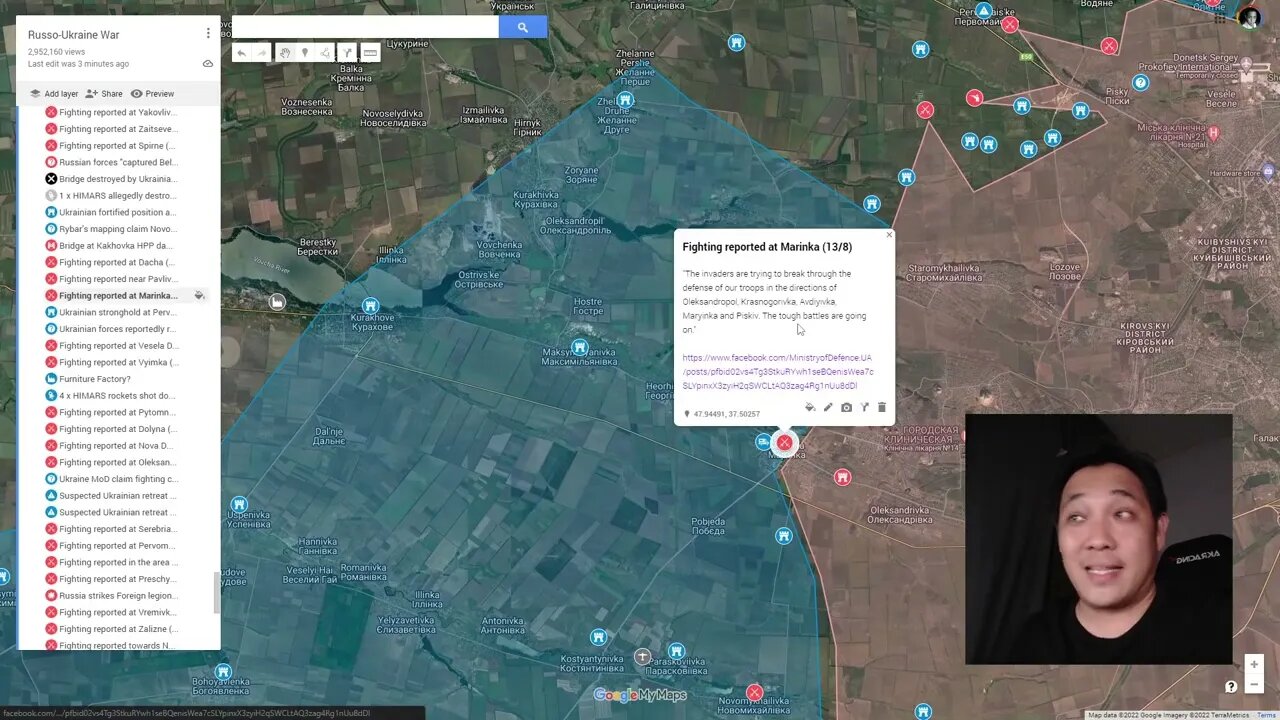Click the pencil edit icon in the popup
Image resolution: width=1280 pixels, height=720 pixels.
[x=828, y=407]
